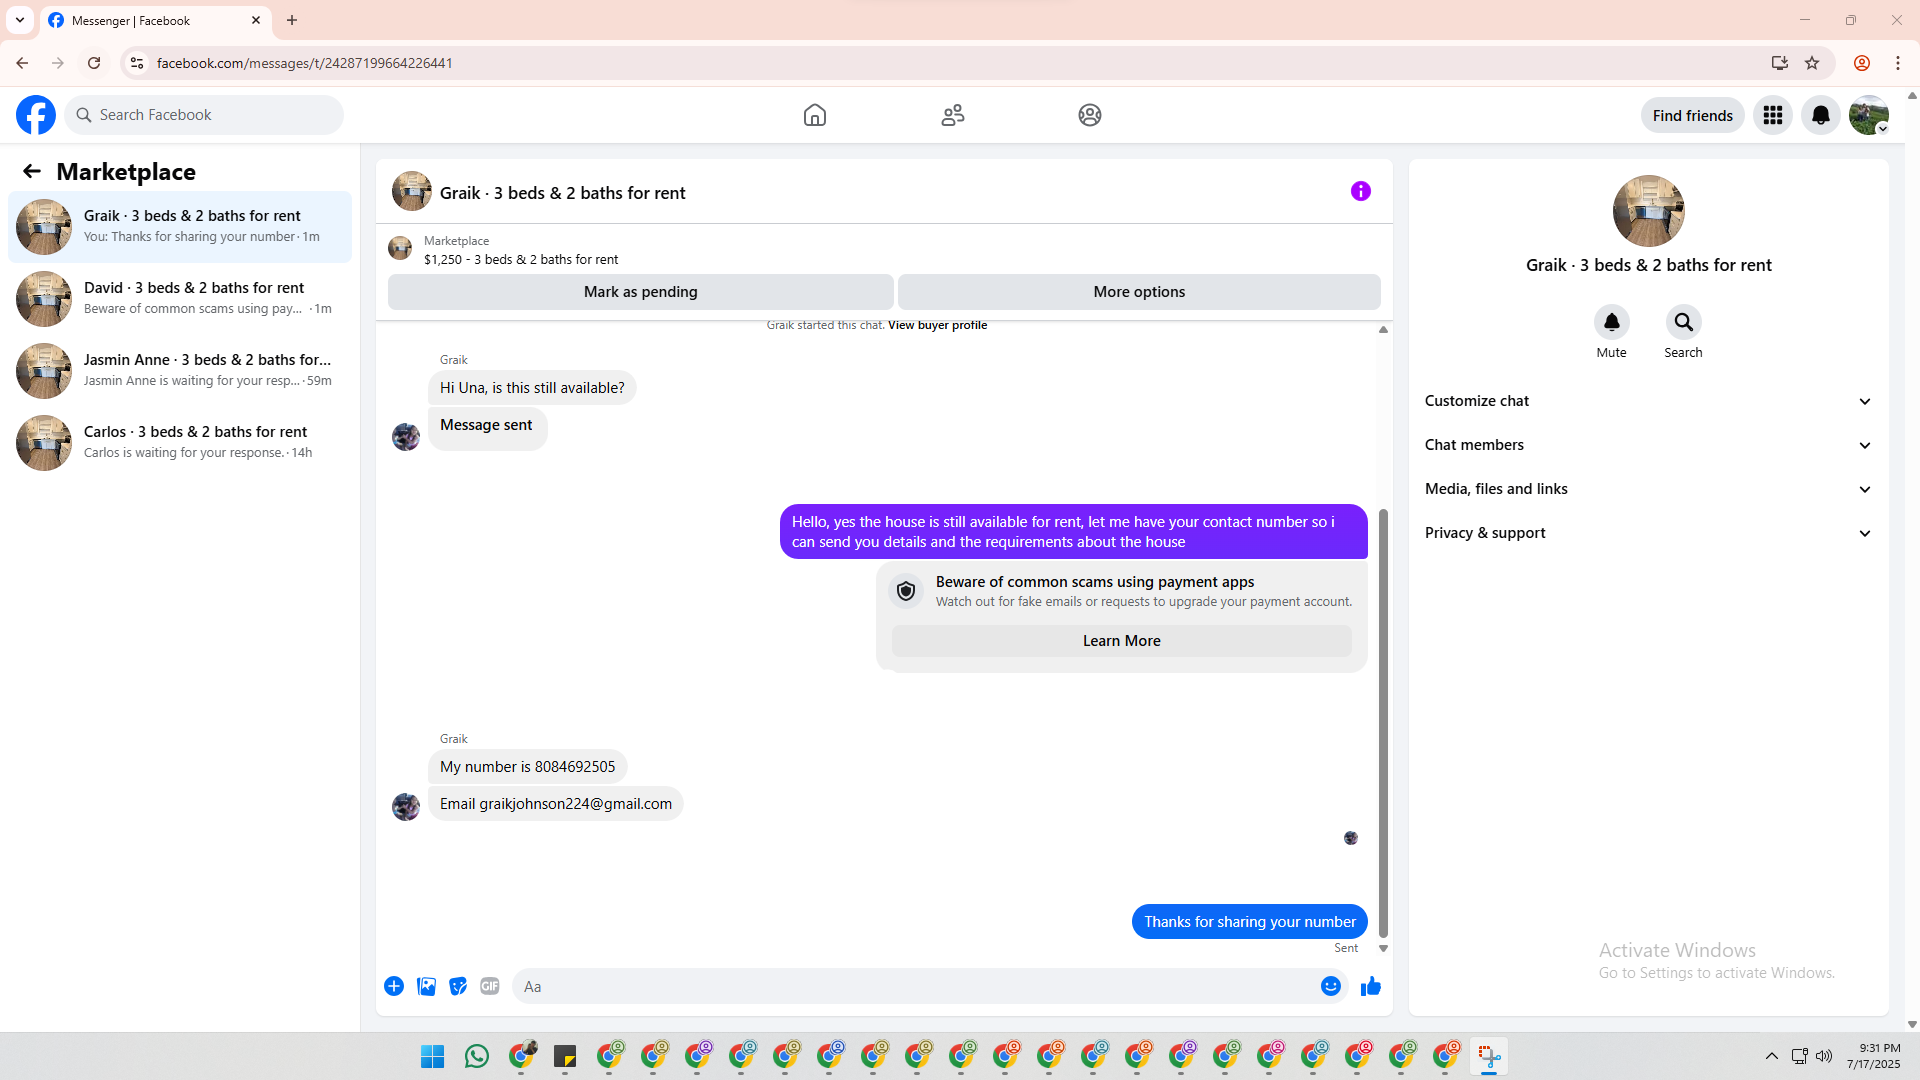
Task: Click the browser address bar URL
Action: [305, 63]
